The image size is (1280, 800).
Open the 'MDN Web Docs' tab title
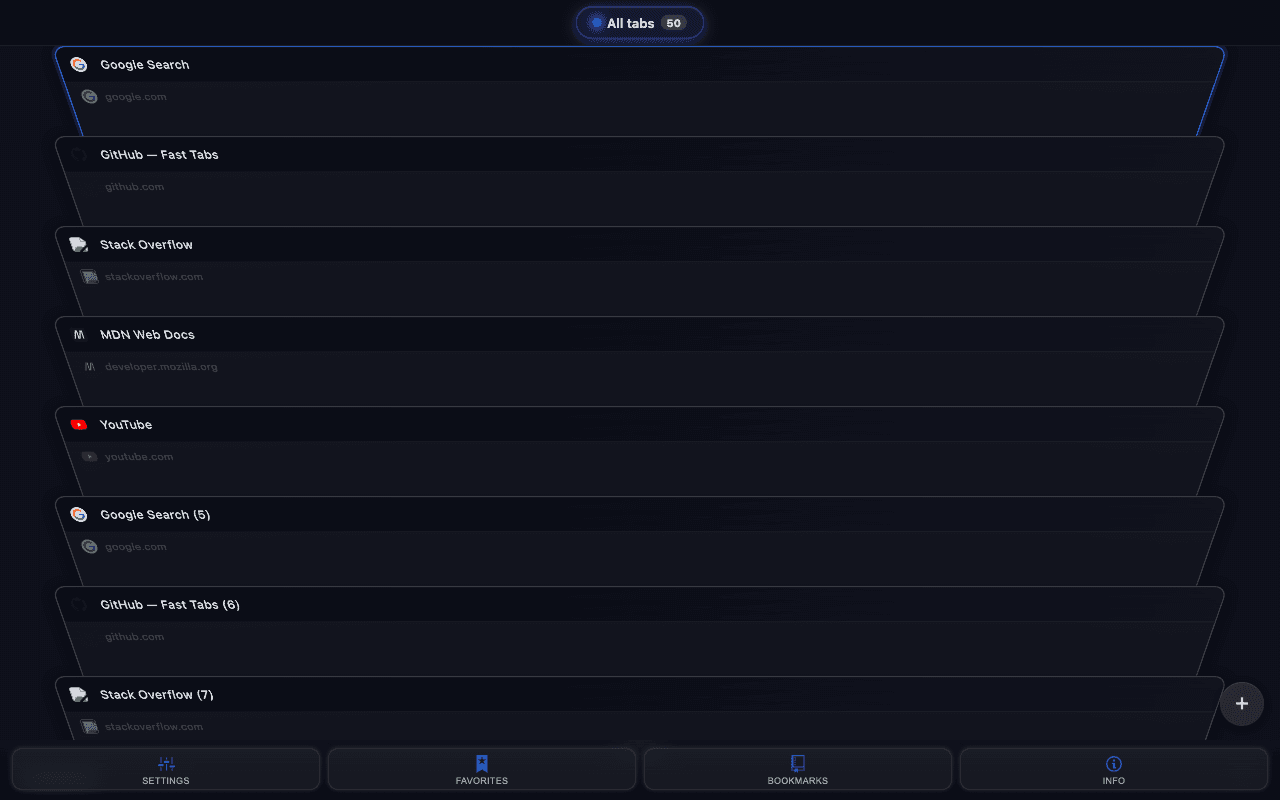147,335
